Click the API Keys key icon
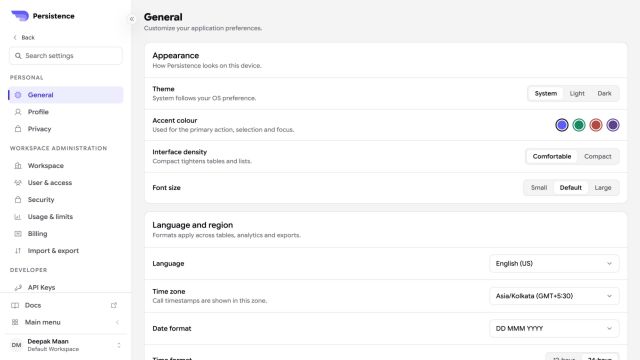 (x=18, y=287)
